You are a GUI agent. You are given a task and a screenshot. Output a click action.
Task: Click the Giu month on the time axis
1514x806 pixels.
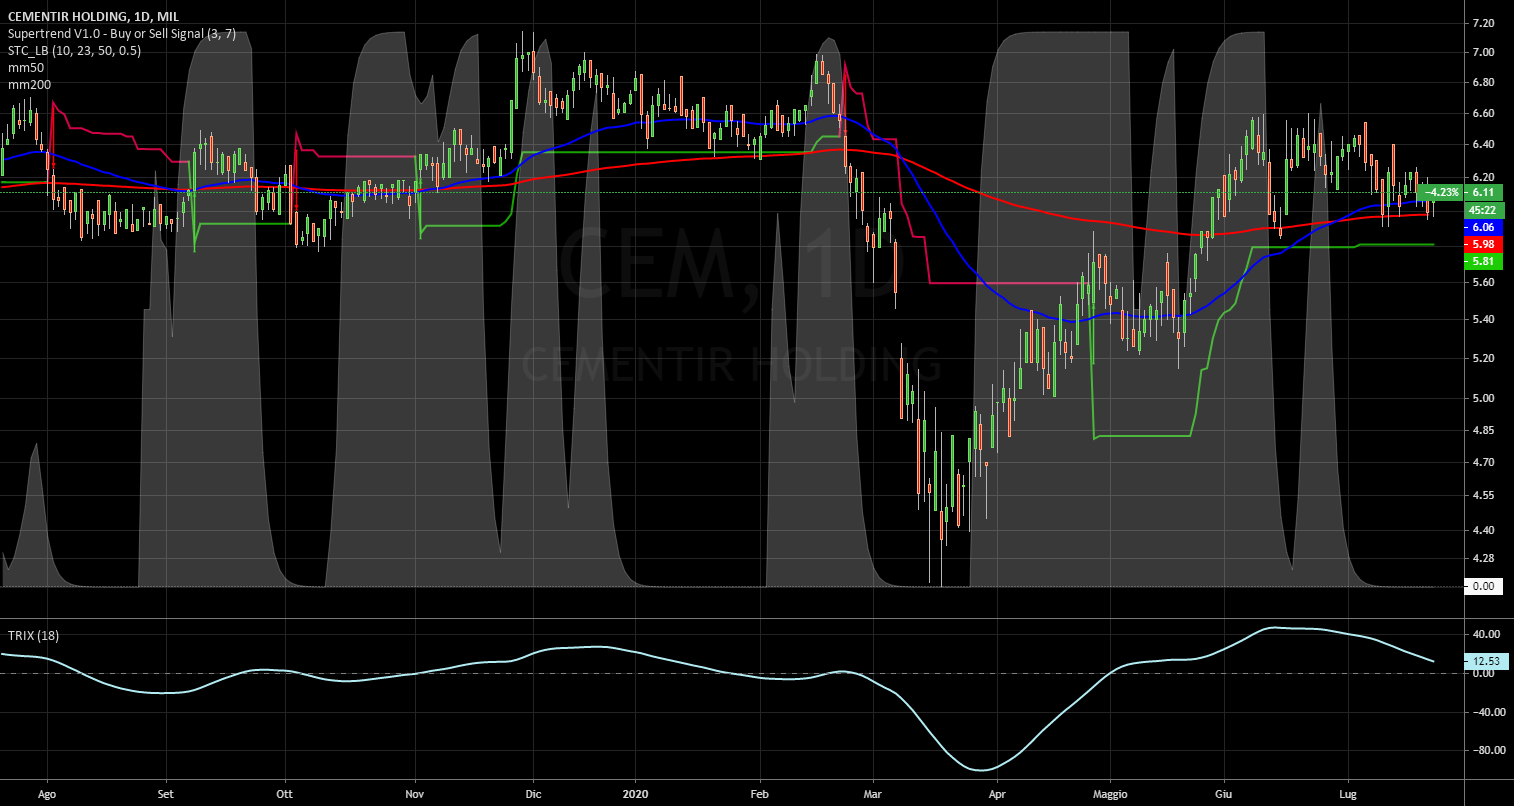[x=1223, y=795]
